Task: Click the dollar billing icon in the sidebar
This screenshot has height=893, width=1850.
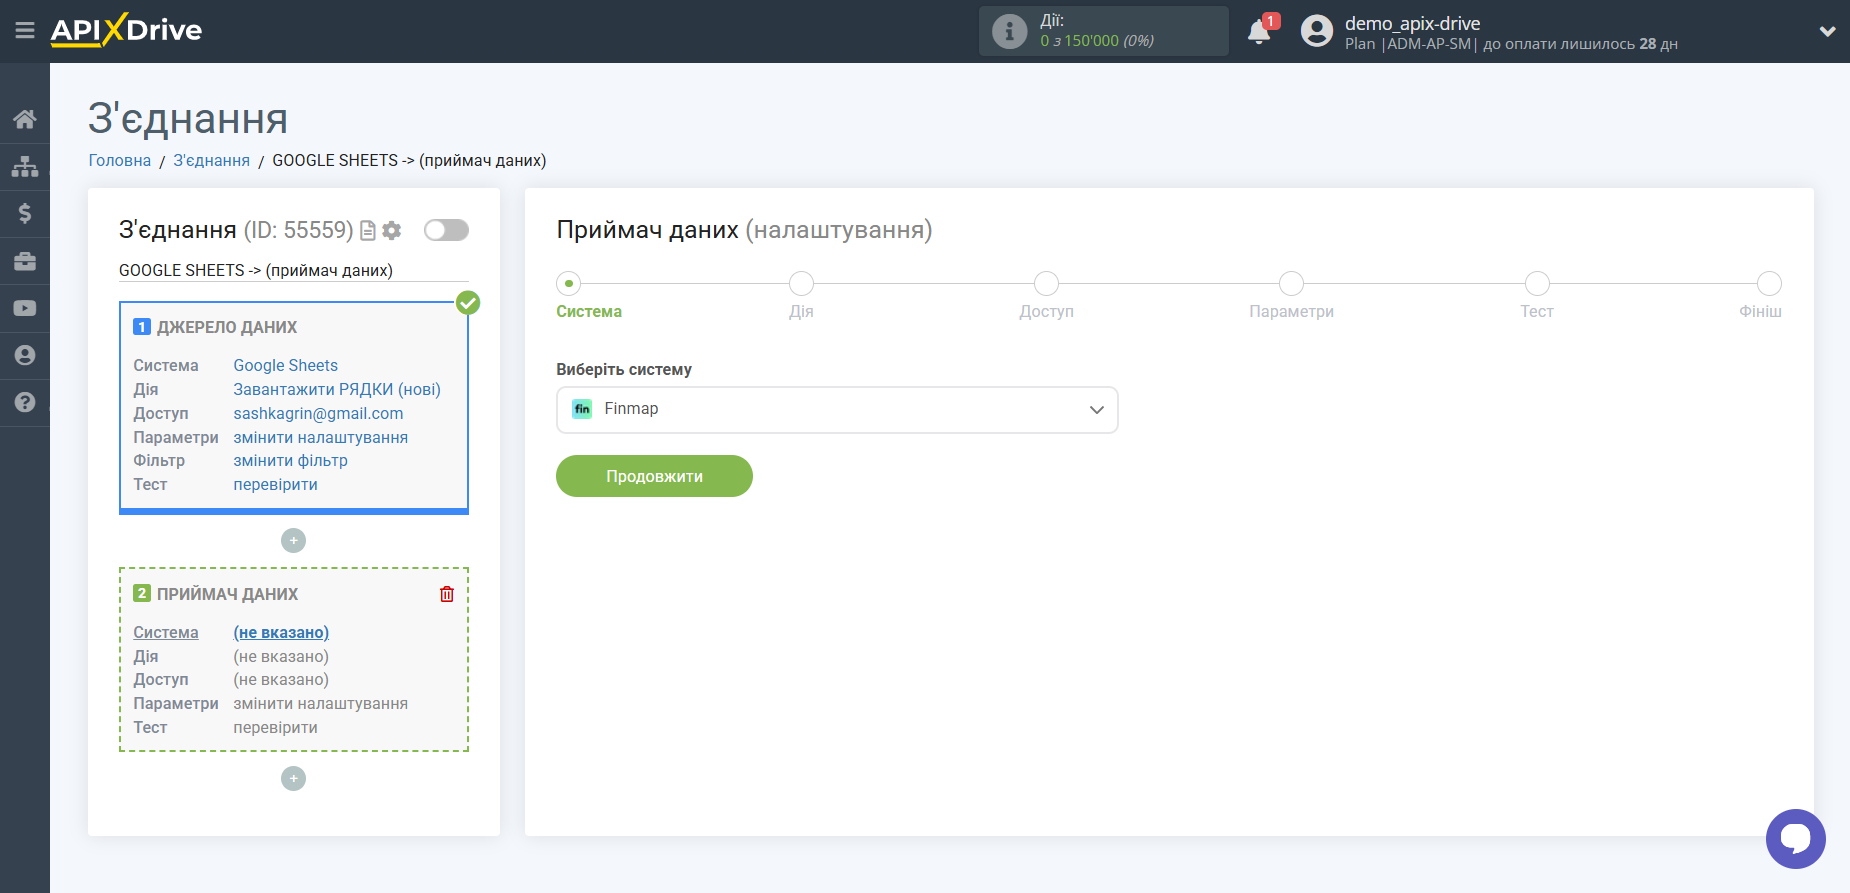Action: (25, 213)
